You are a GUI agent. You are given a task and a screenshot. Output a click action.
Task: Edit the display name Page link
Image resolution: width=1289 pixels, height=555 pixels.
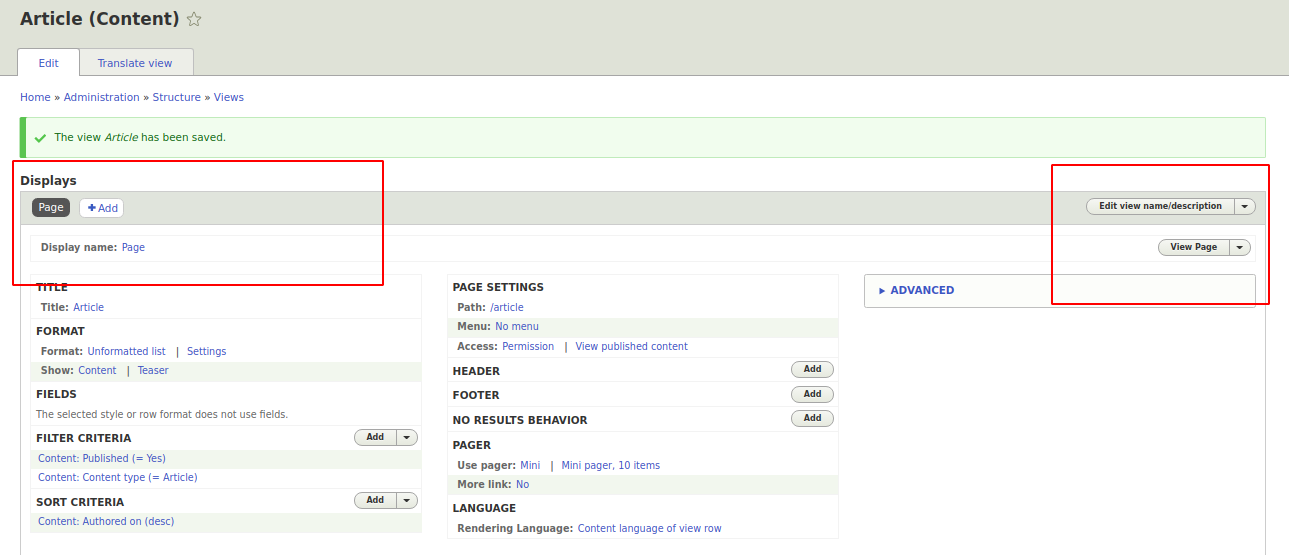tap(133, 247)
